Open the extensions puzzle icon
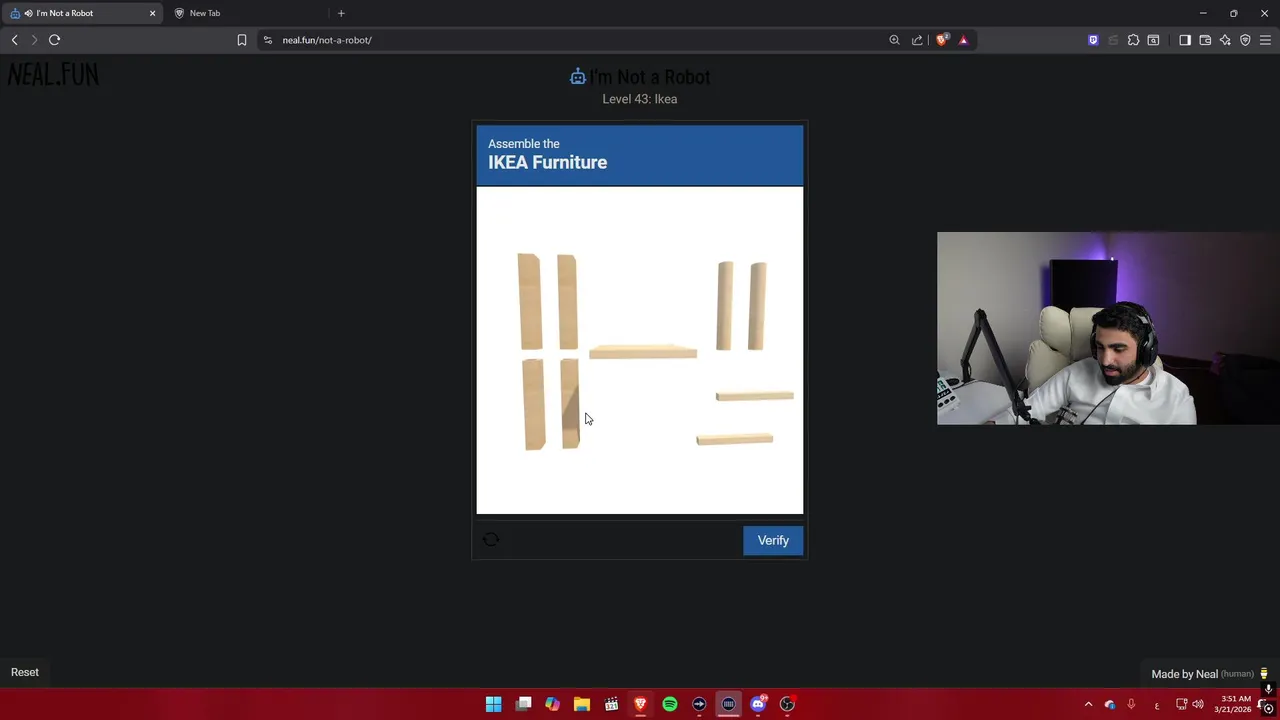 (x=1133, y=40)
